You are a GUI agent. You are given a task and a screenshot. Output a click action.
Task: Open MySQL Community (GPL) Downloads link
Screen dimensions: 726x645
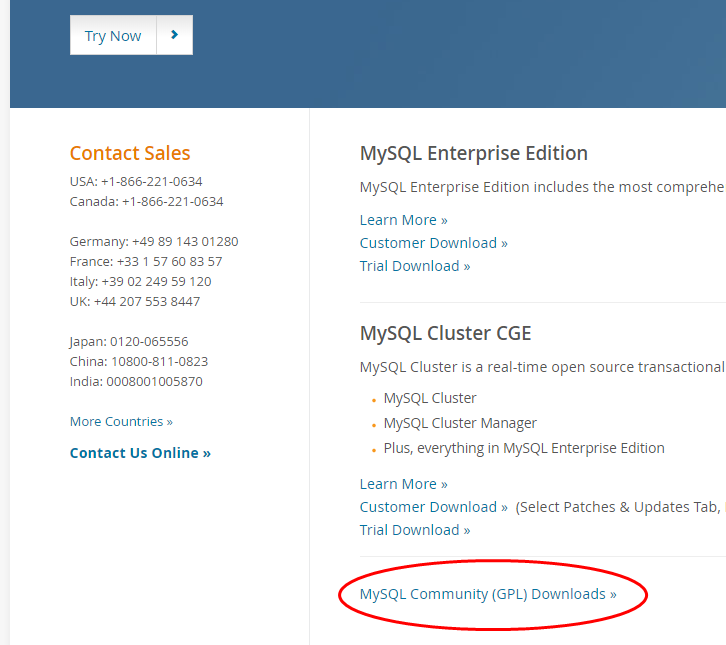[x=488, y=594]
